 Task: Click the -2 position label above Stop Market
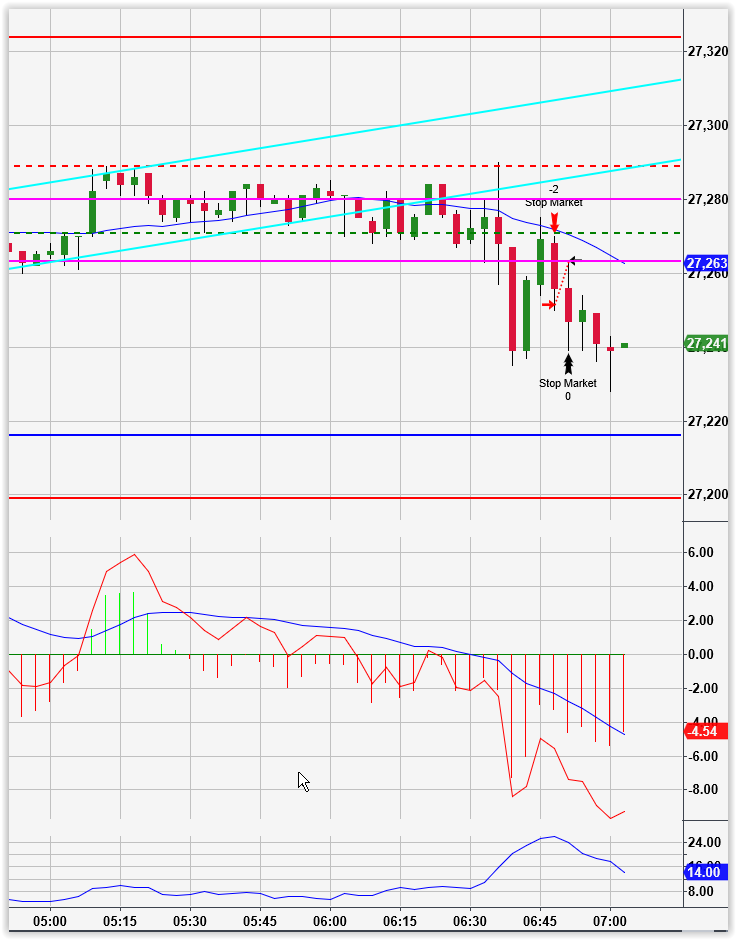tap(554, 189)
